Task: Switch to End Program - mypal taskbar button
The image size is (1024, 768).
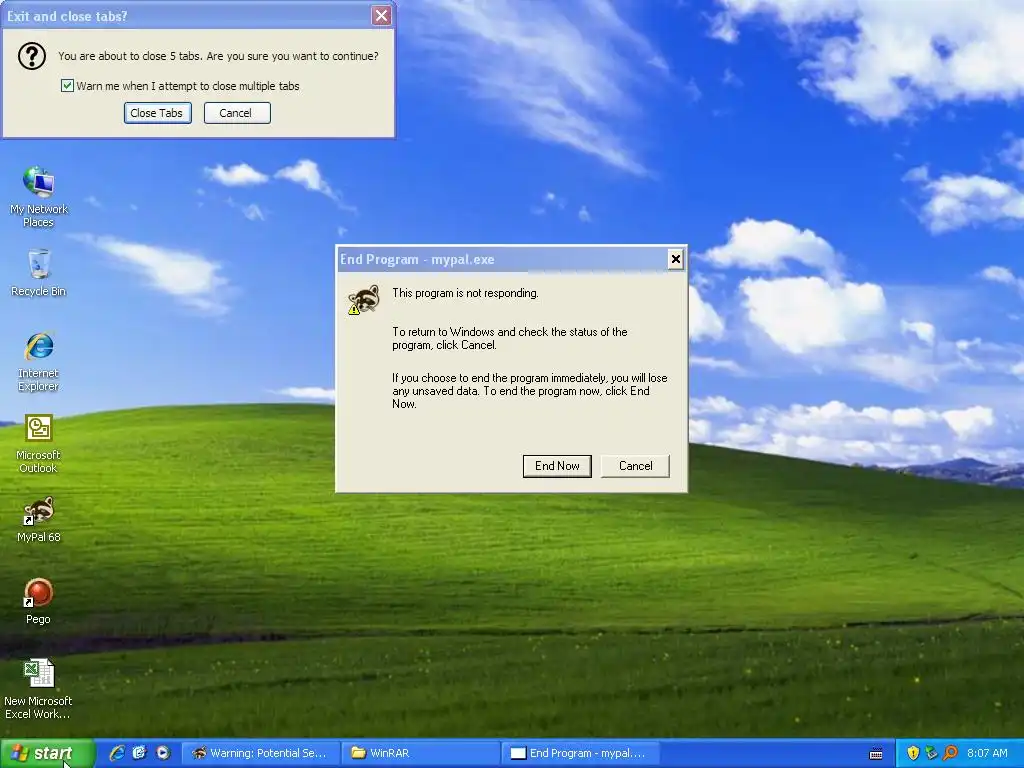Action: 581,753
